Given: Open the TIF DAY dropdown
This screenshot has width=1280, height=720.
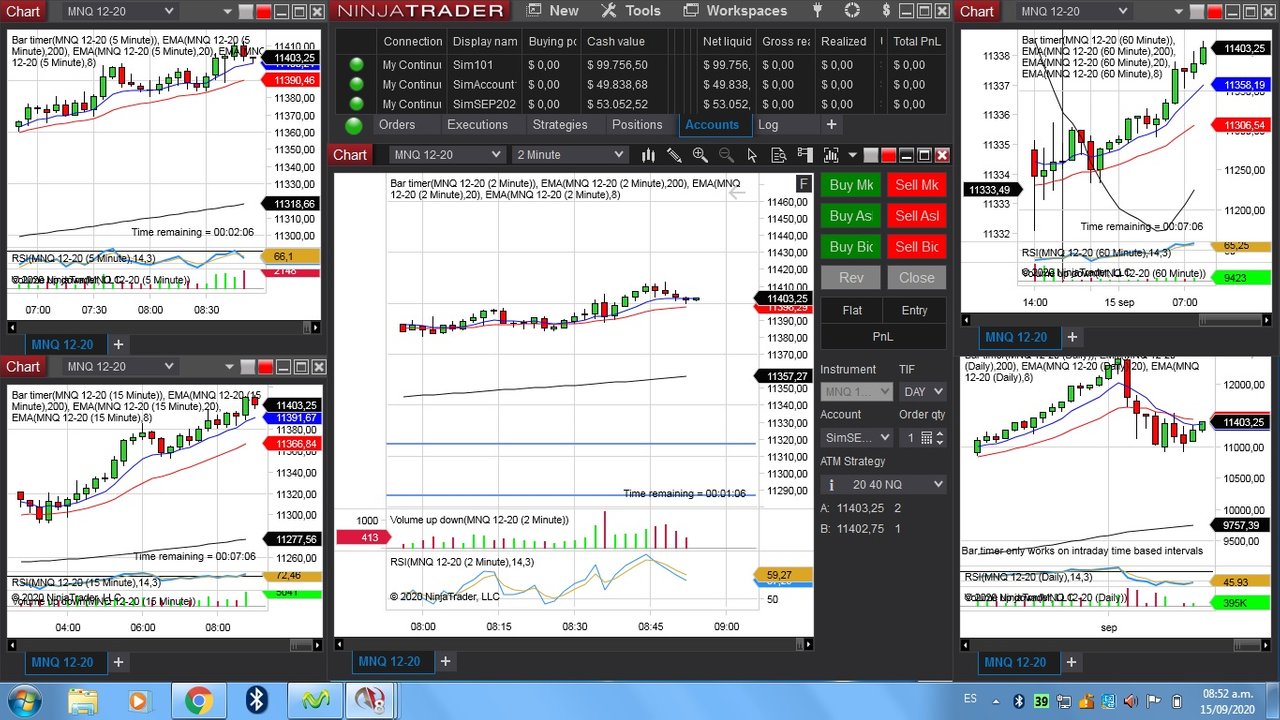Looking at the screenshot, I should click(x=922, y=391).
